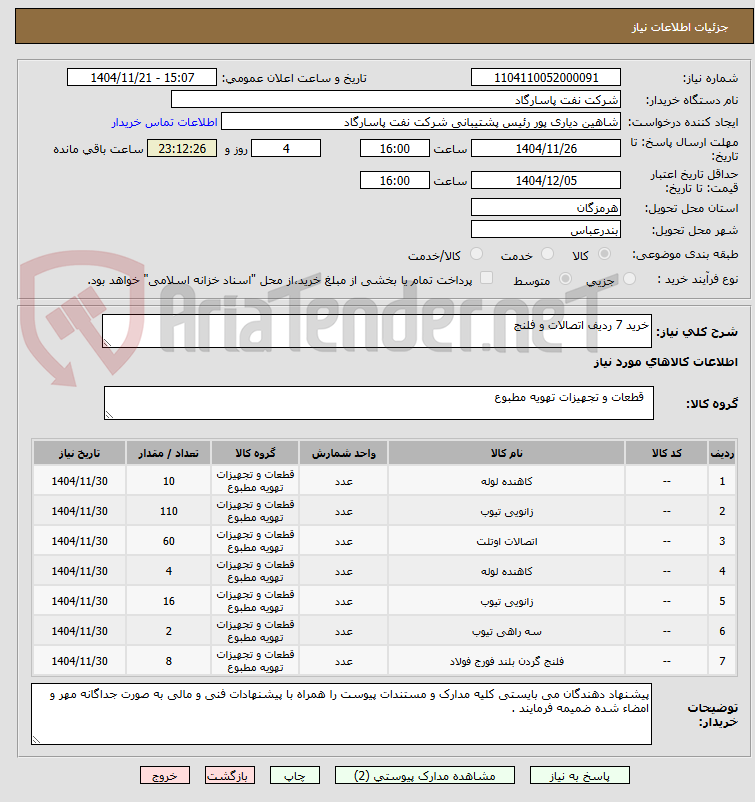Click کاهنده لوله in row 4

point(506,571)
